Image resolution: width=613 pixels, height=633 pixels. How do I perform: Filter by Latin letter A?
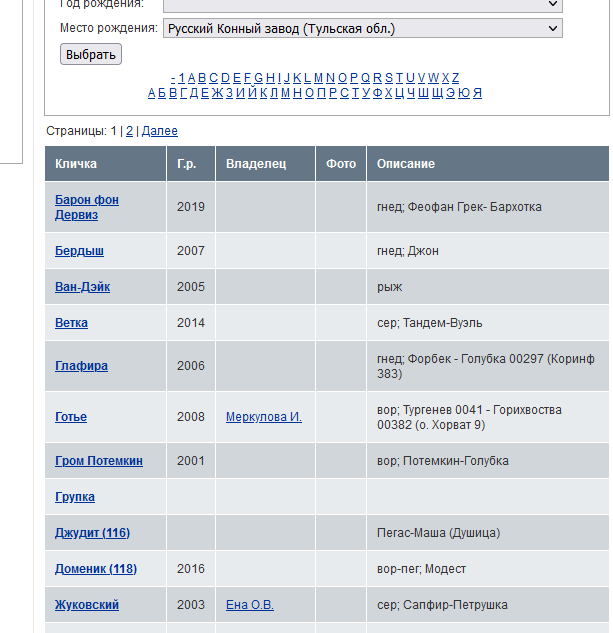click(x=190, y=78)
